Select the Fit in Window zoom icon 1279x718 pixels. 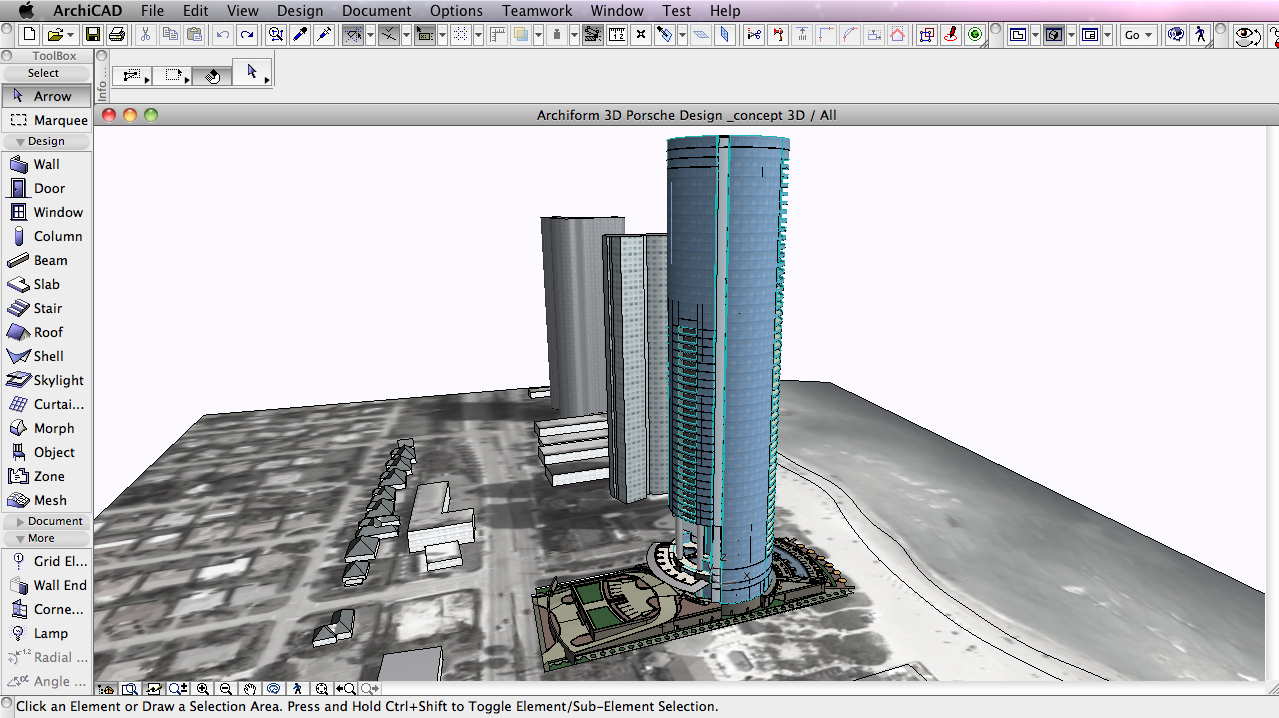click(130, 688)
